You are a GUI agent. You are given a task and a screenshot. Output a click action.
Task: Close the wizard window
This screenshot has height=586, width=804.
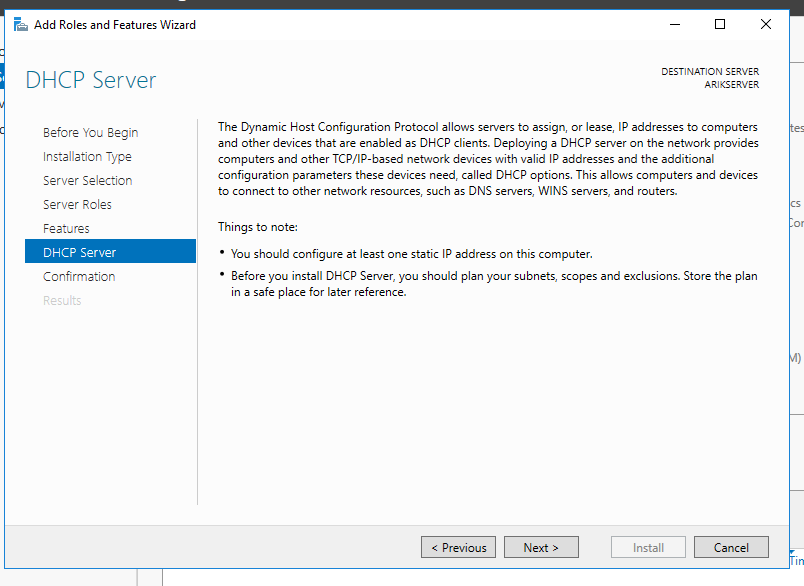pyautogui.click(x=766, y=25)
